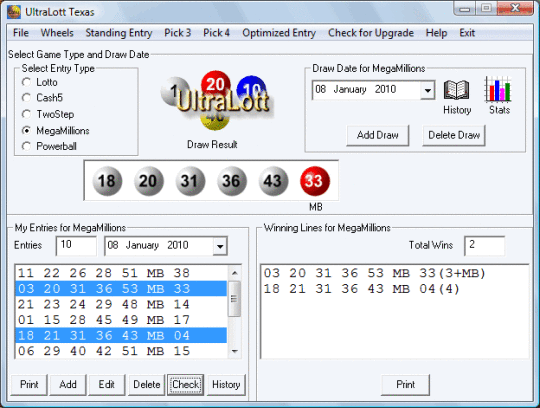Select entry 21 23 24 29 48 MB 14
Screen dimensions: 540x408
[121, 304]
